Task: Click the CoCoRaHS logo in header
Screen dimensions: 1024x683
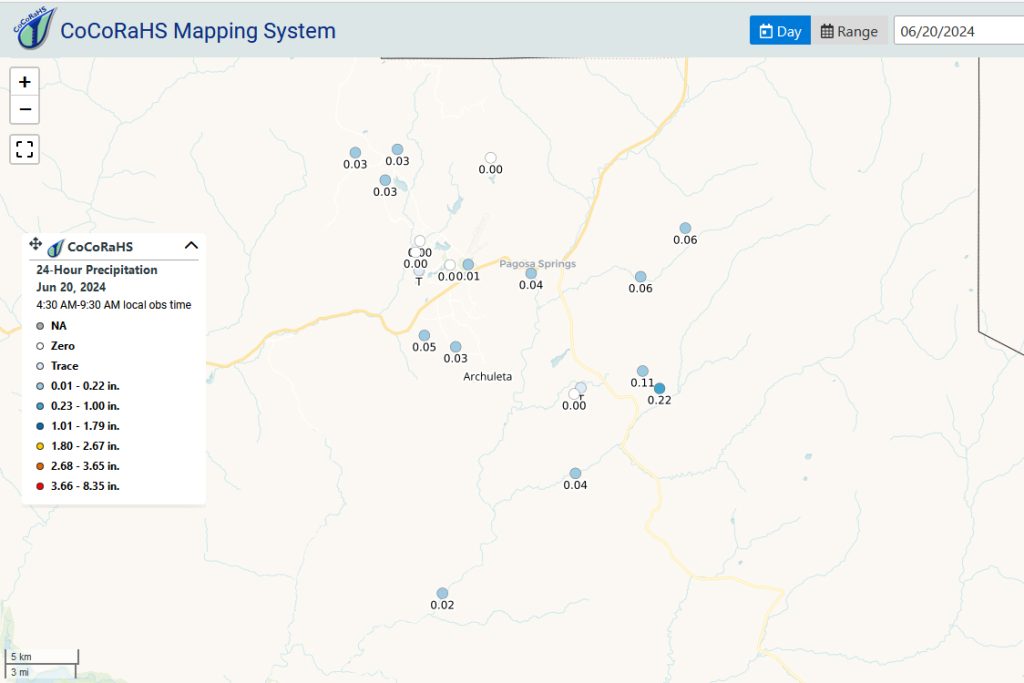Action: coord(34,28)
